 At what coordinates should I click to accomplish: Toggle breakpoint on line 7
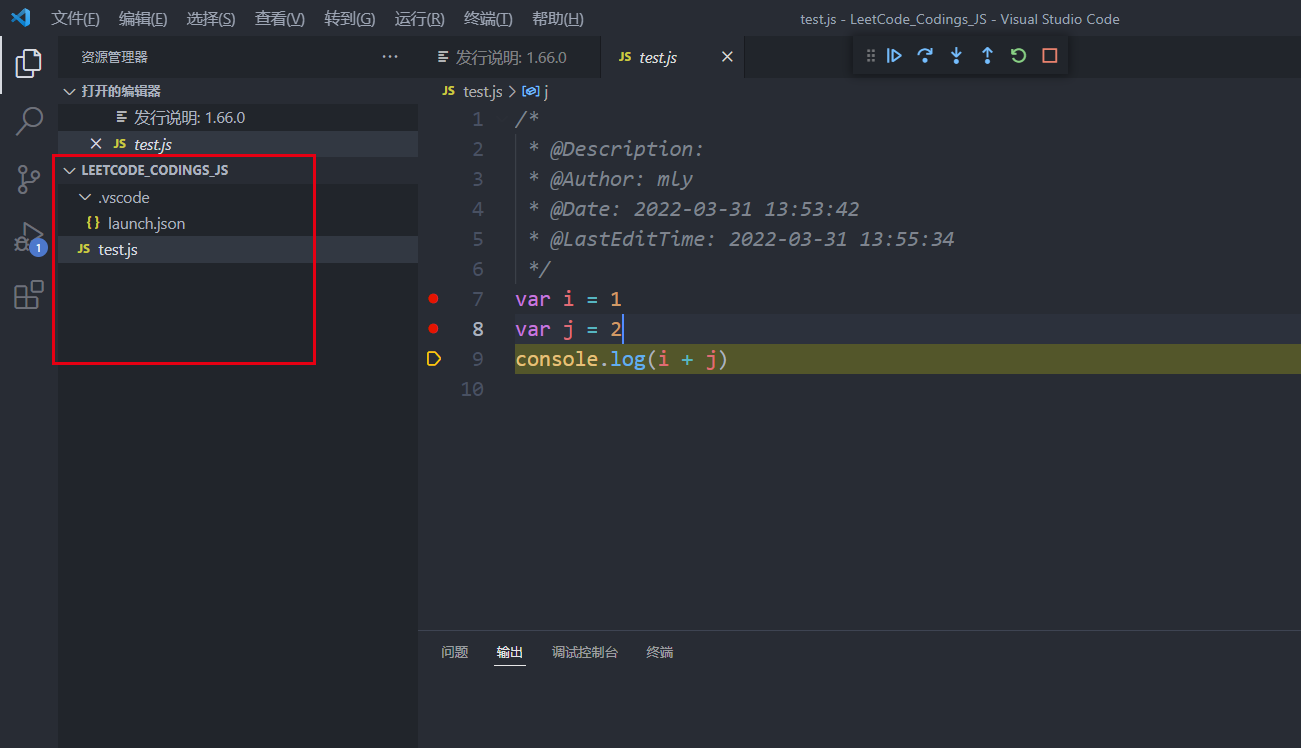pos(433,298)
